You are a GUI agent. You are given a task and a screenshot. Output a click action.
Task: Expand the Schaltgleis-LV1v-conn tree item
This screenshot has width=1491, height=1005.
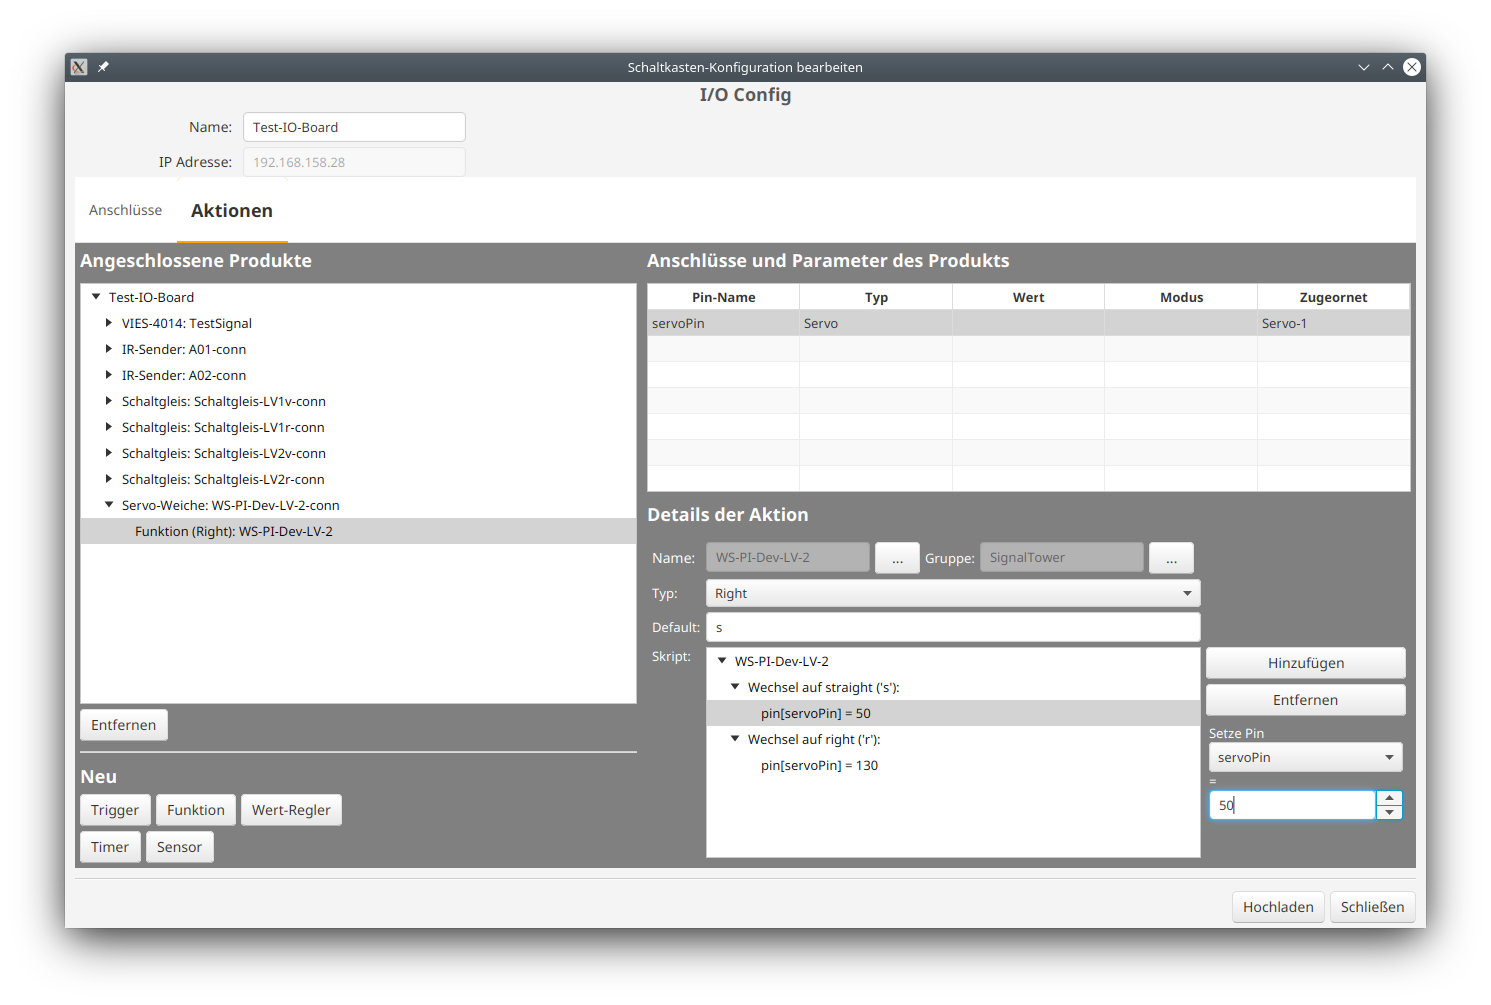pos(108,401)
